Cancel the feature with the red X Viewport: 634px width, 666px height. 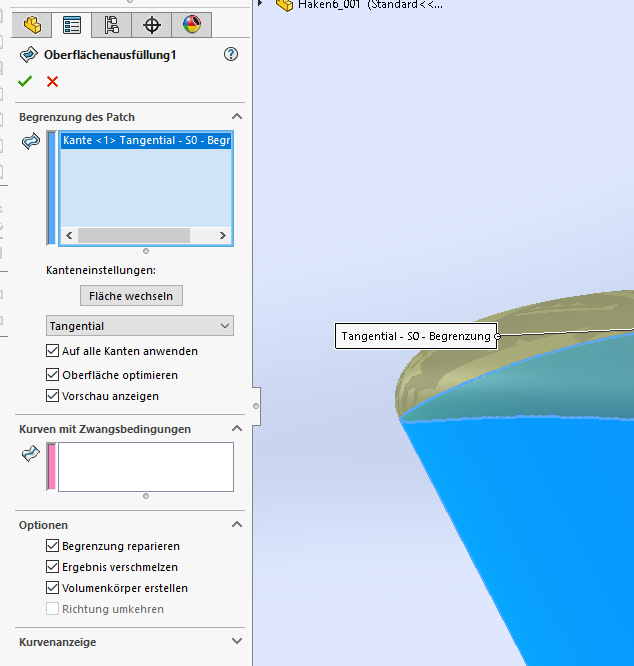coord(53,81)
